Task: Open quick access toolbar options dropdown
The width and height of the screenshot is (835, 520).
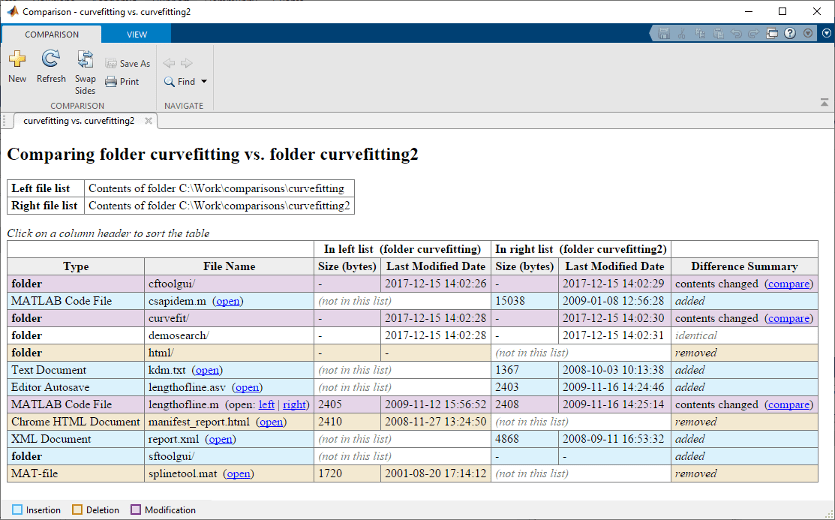Action: pyautogui.click(x=808, y=34)
